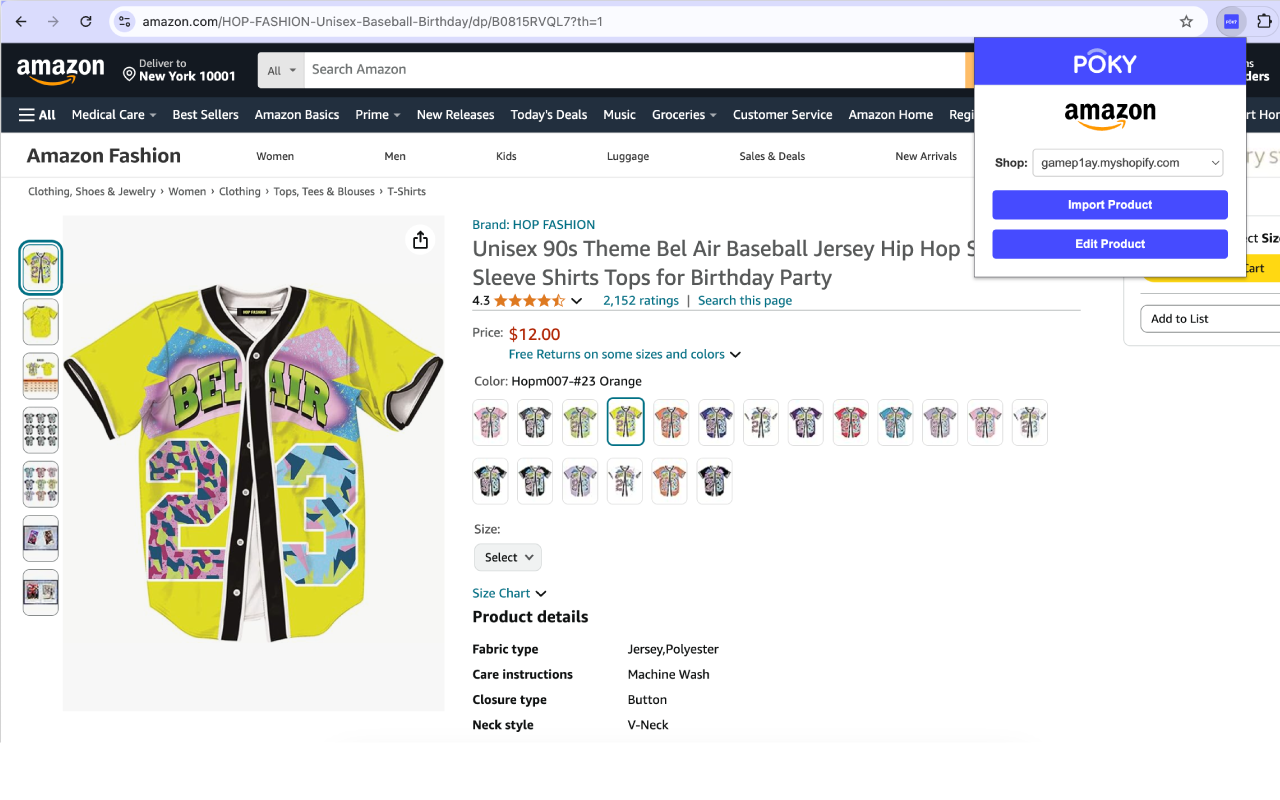Click the Import Product button

click(1109, 205)
